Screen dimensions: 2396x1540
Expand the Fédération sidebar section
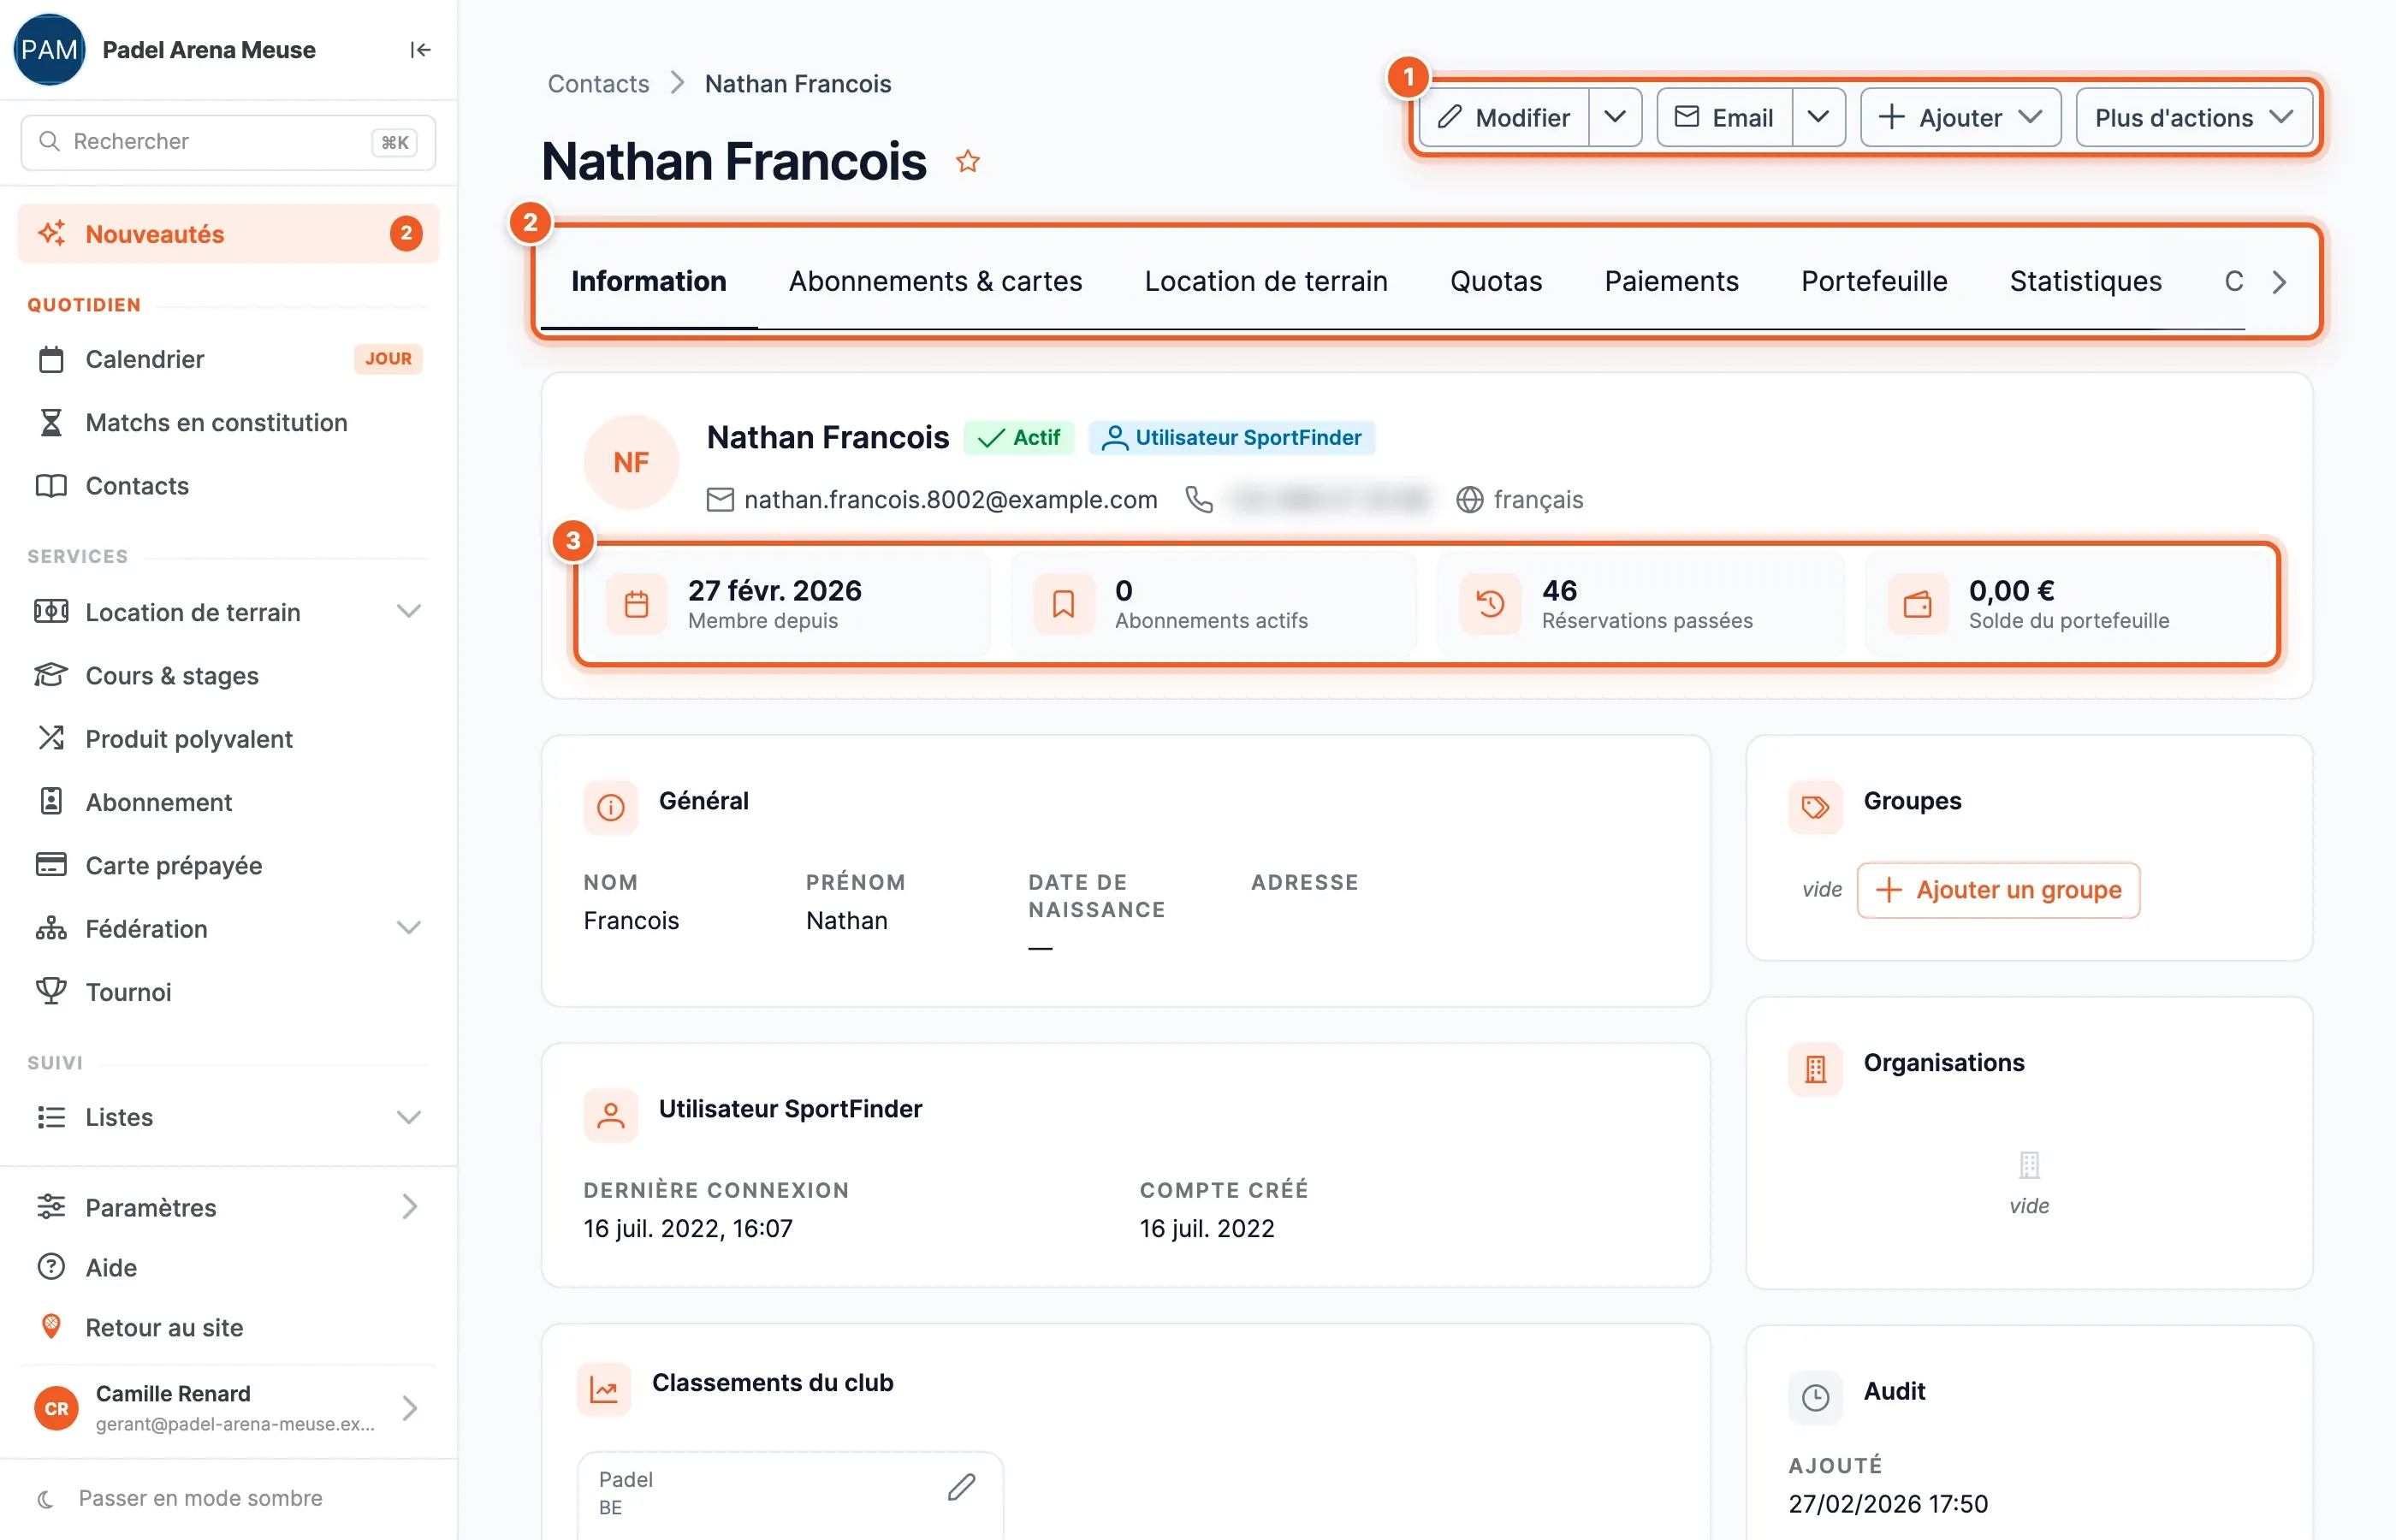click(408, 928)
